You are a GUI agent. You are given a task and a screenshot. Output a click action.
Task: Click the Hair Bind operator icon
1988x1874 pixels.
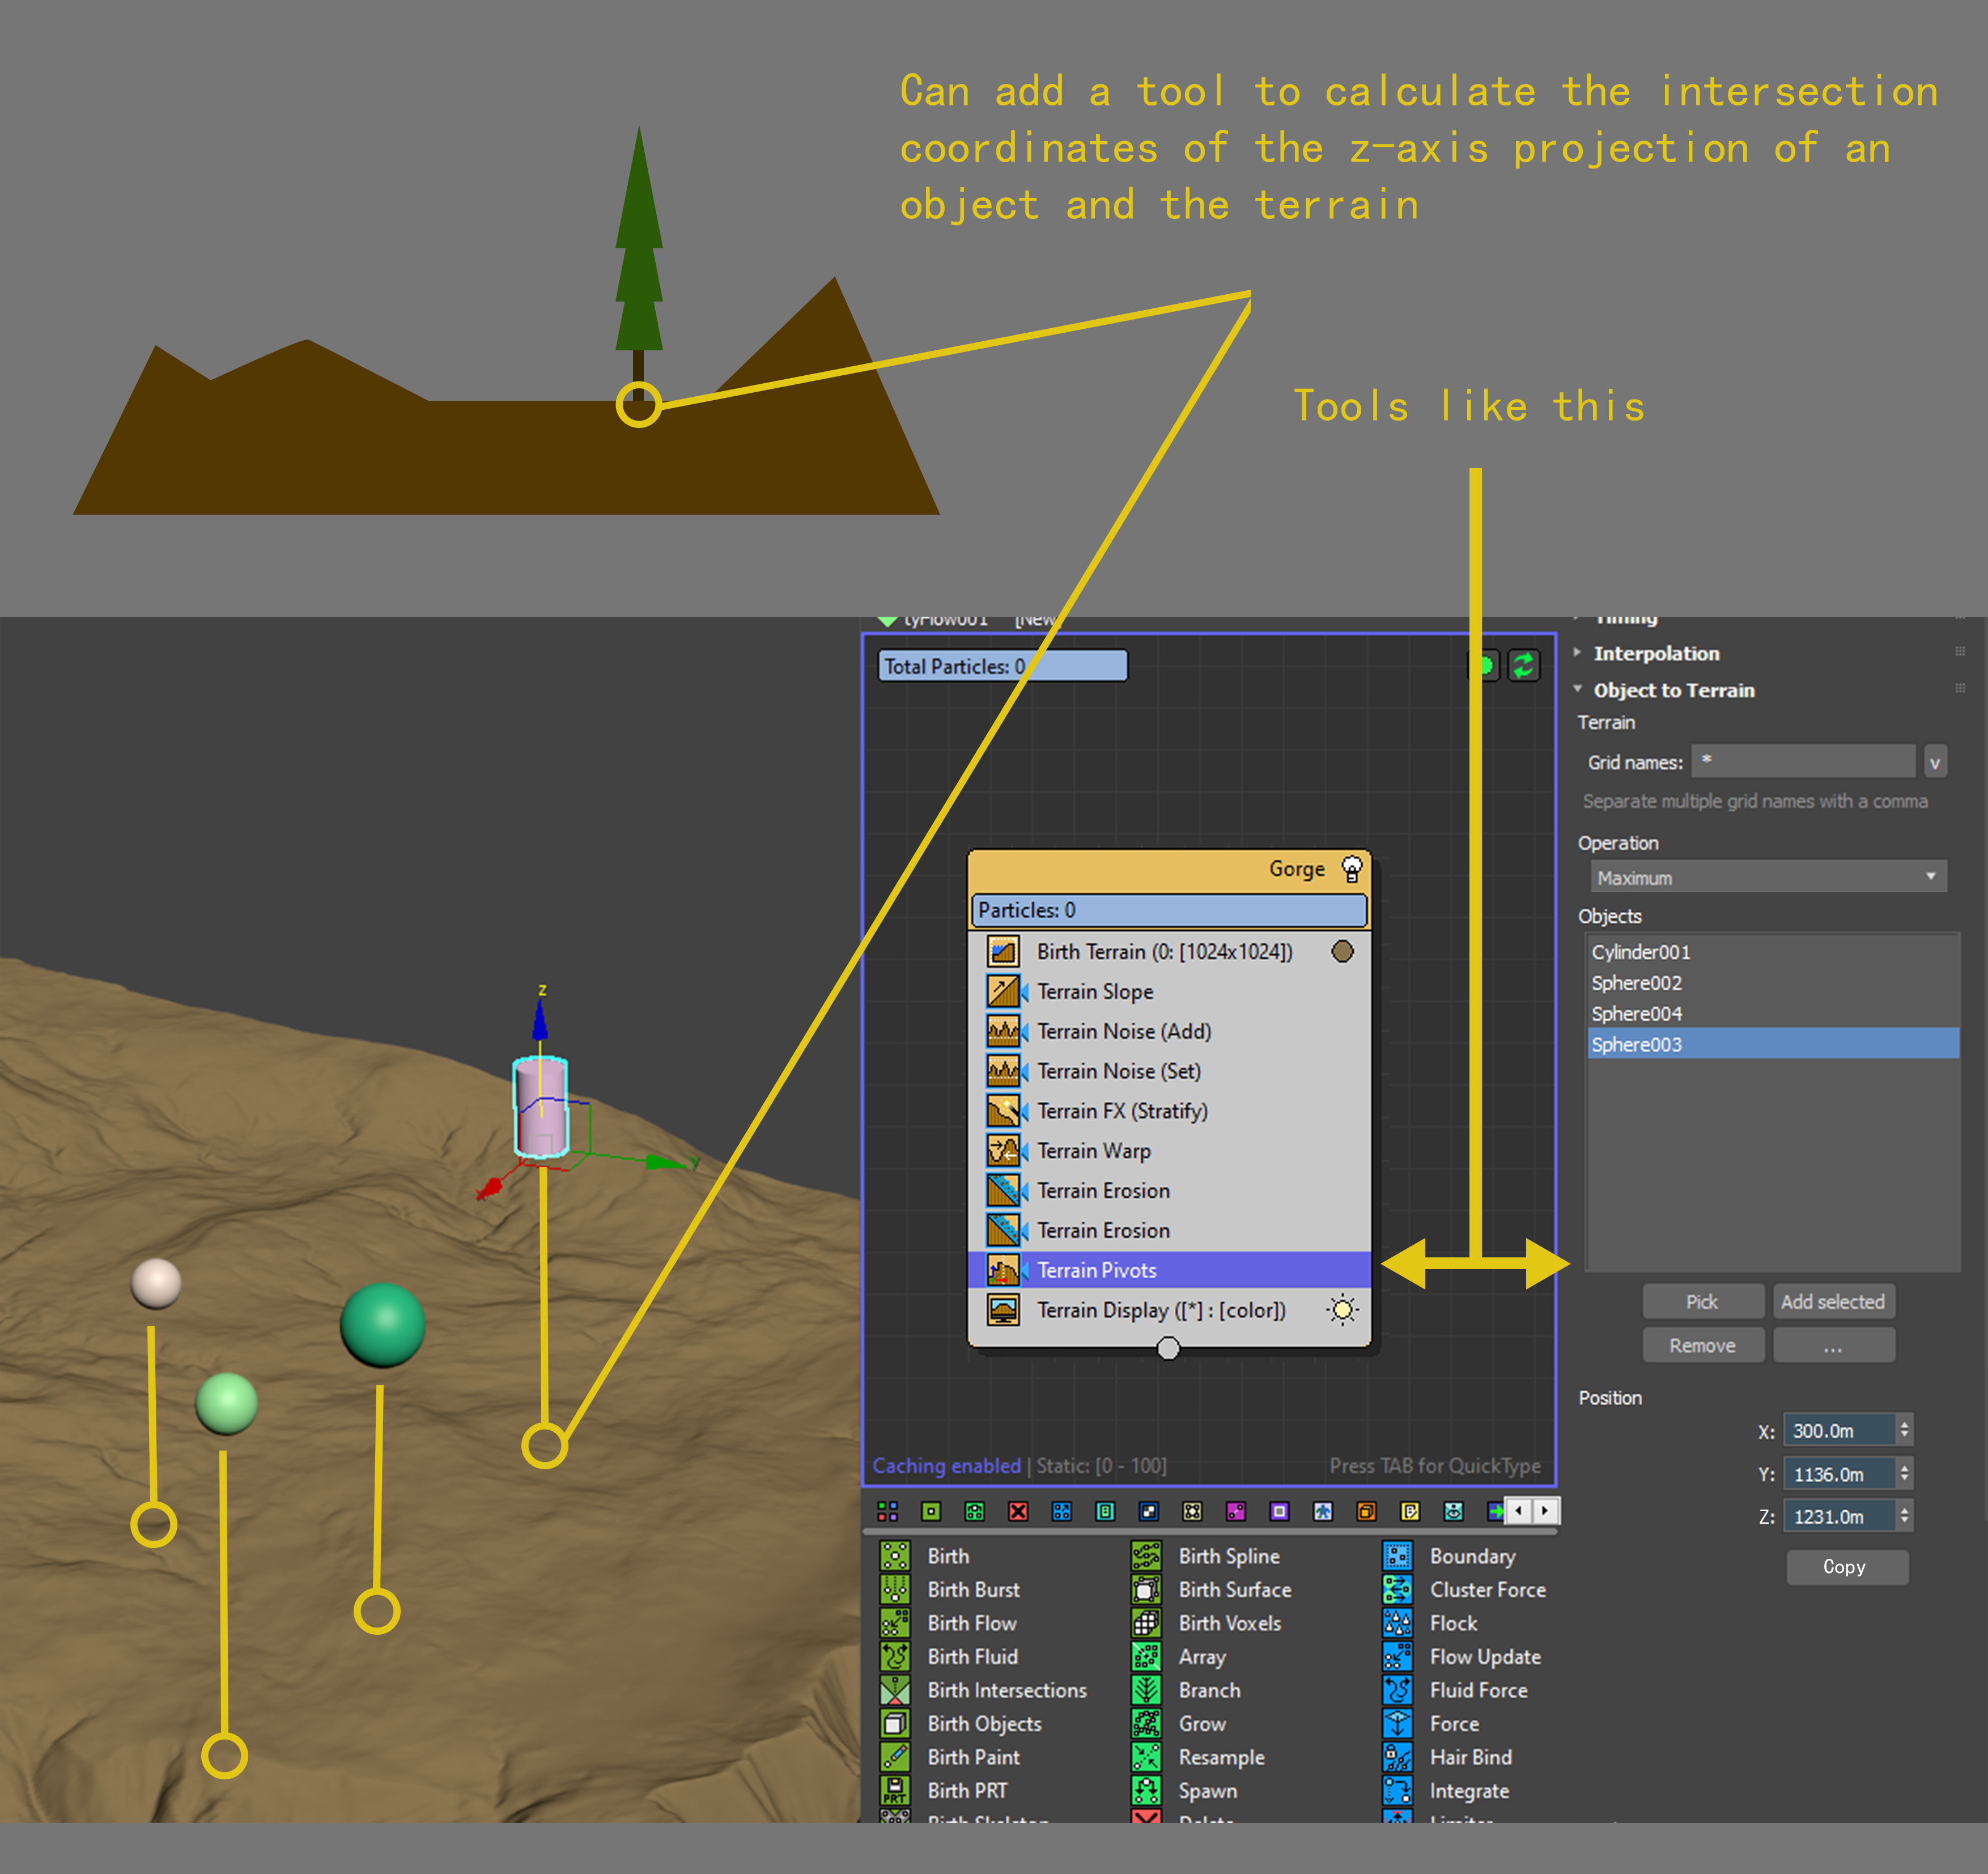(1396, 1757)
